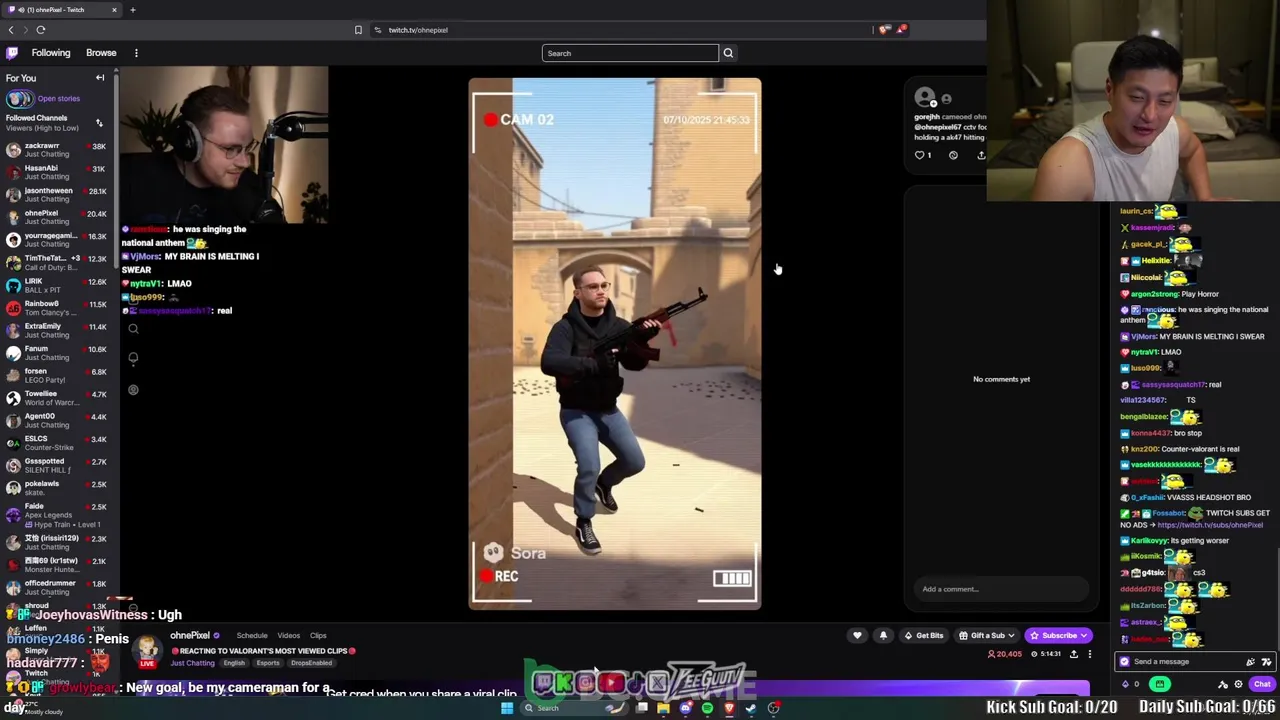Screen dimensions: 1280x720
Task: Open the Browse tab
Action: coord(101,53)
